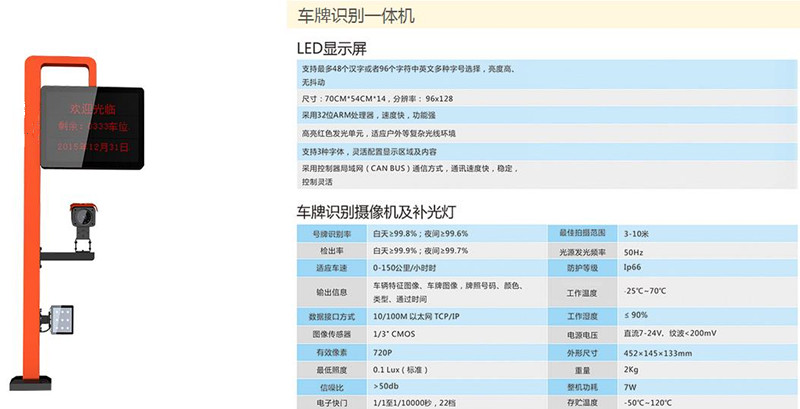Click the 检出率 row label
Viewport: 800px width, 409px height.
point(331,251)
